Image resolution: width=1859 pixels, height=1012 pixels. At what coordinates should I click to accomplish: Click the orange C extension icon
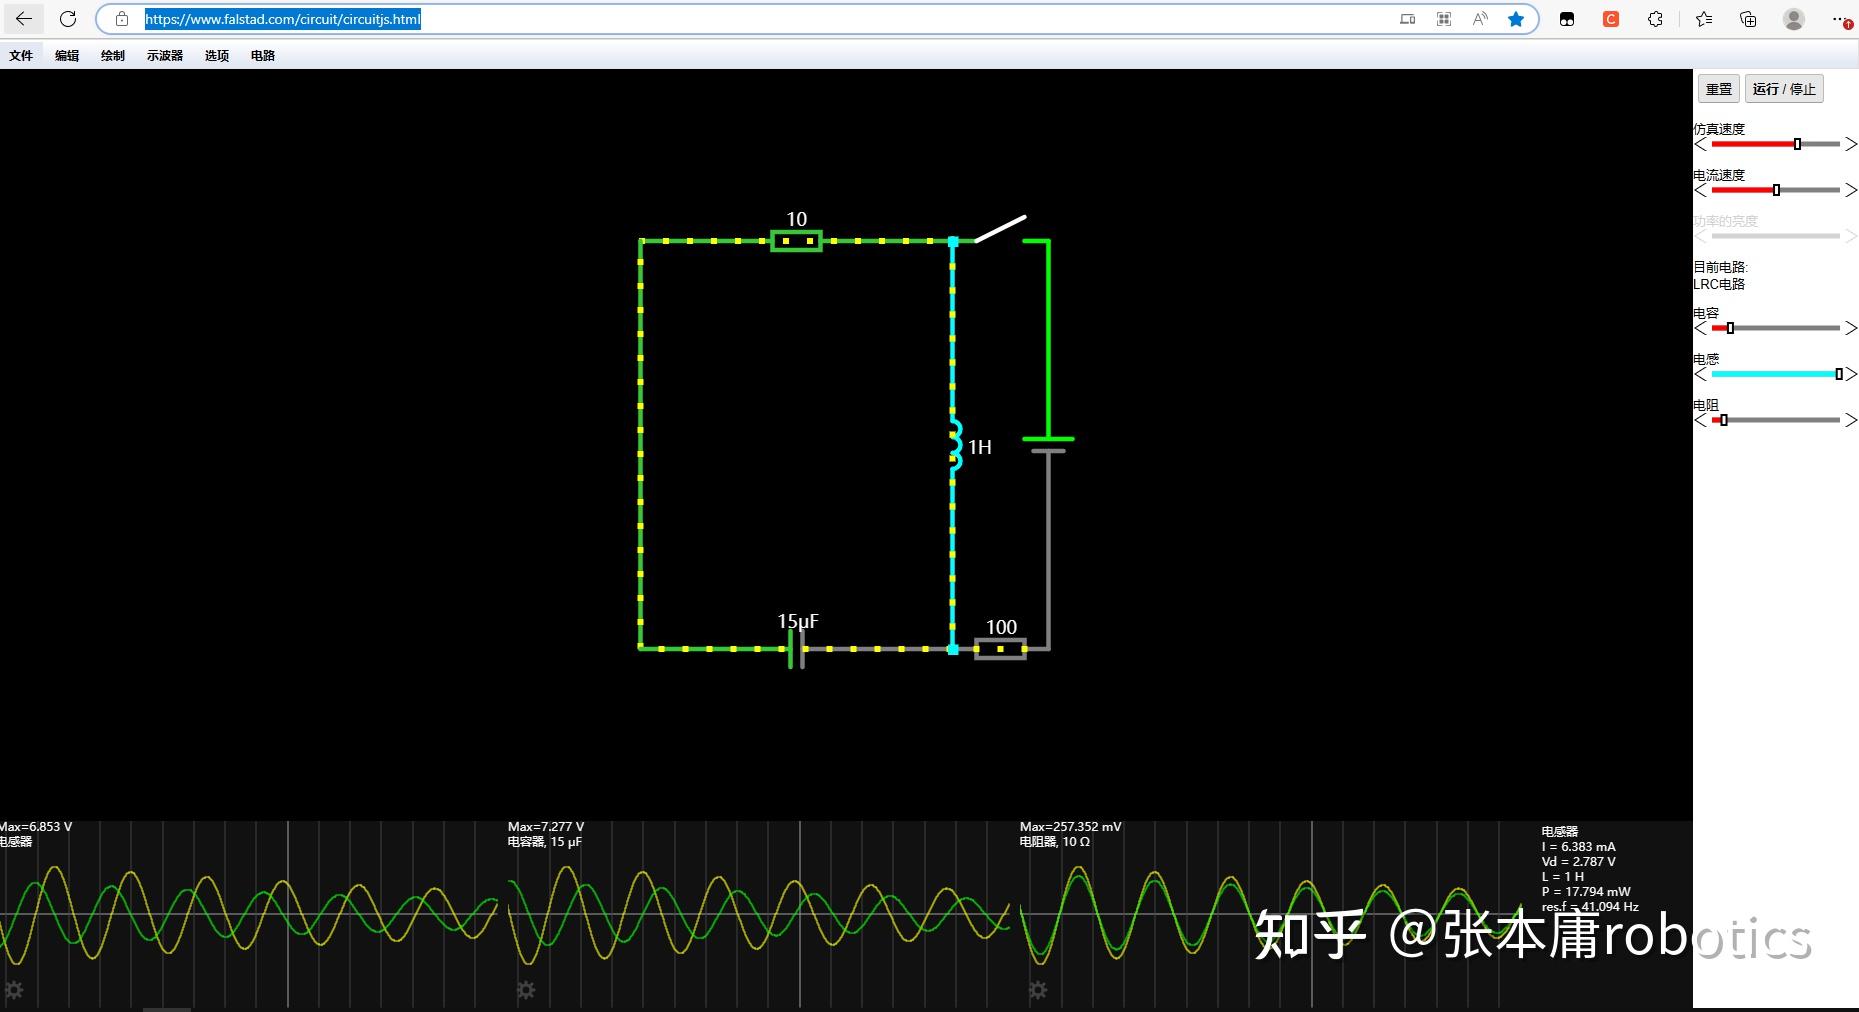[1610, 18]
